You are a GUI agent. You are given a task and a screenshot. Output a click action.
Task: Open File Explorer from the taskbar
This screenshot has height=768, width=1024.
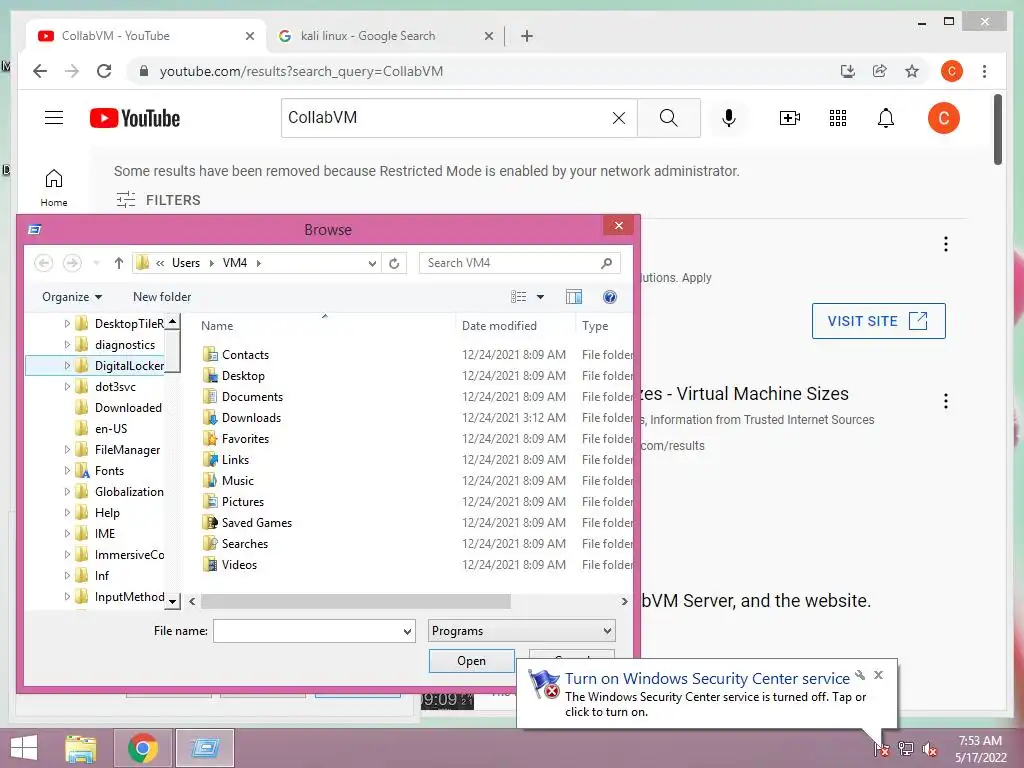pos(80,748)
